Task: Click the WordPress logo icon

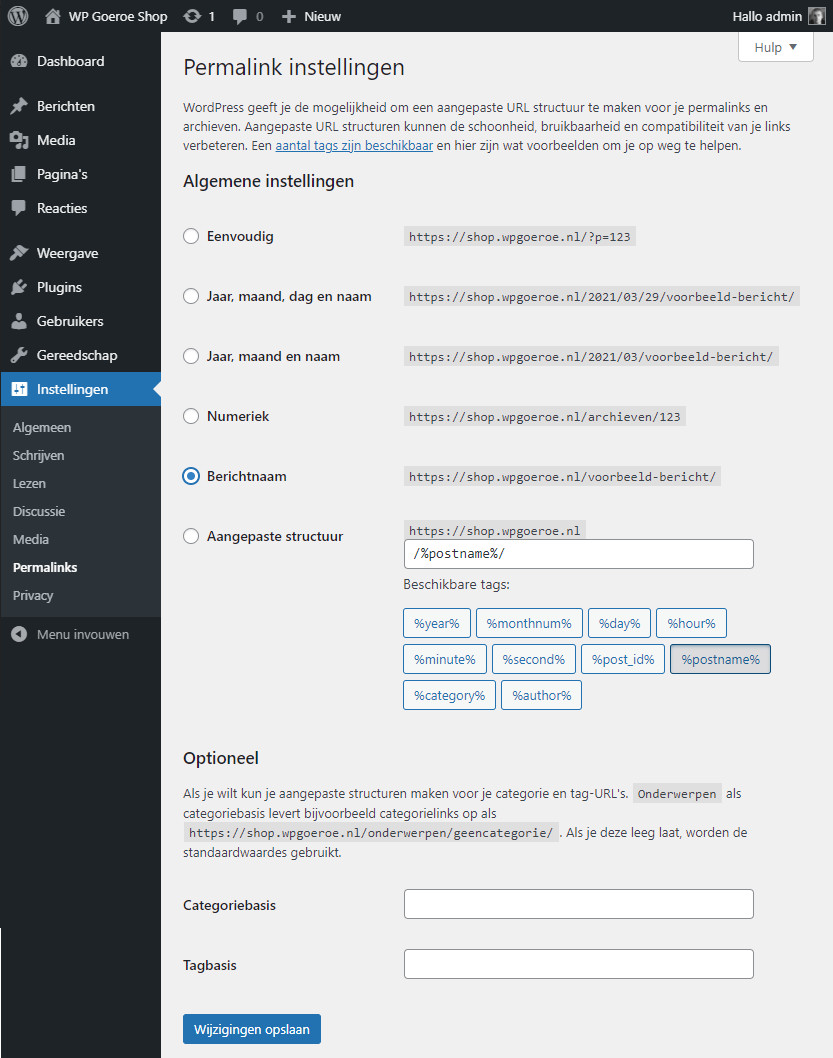Action: click(x=18, y=16)
